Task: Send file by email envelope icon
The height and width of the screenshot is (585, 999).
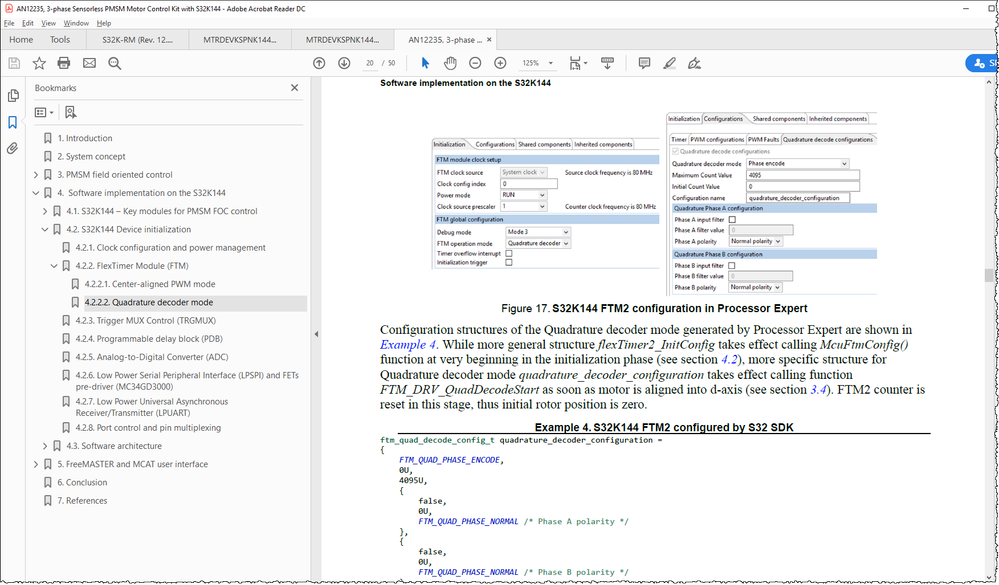Action: pyautogui.click(x=89, y=63)
